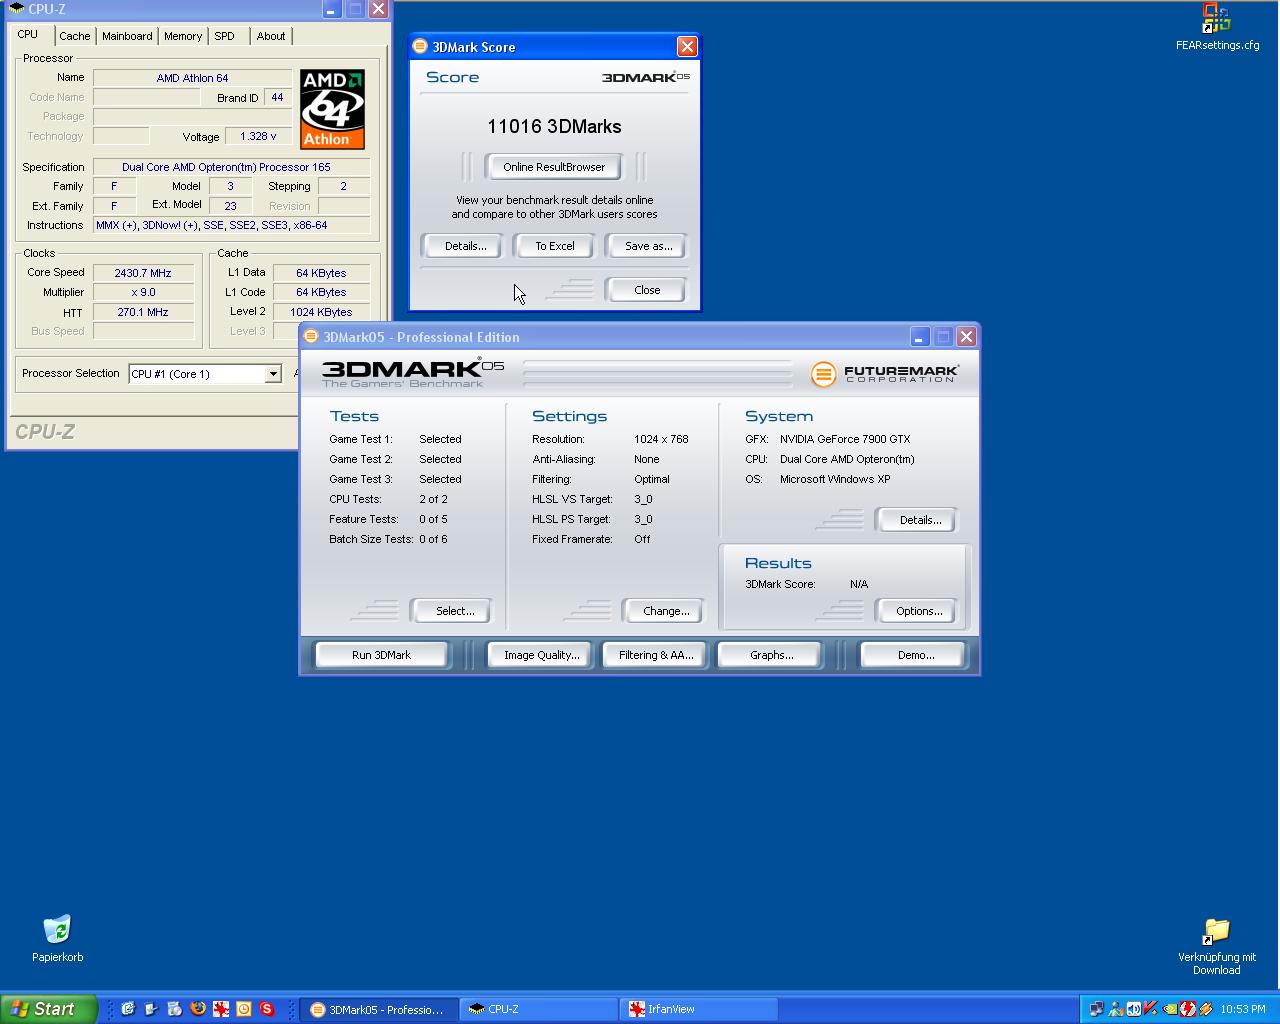Open score Details in 3DMark Score window
Screen dimensions: 1280x1024
point(465,246)
